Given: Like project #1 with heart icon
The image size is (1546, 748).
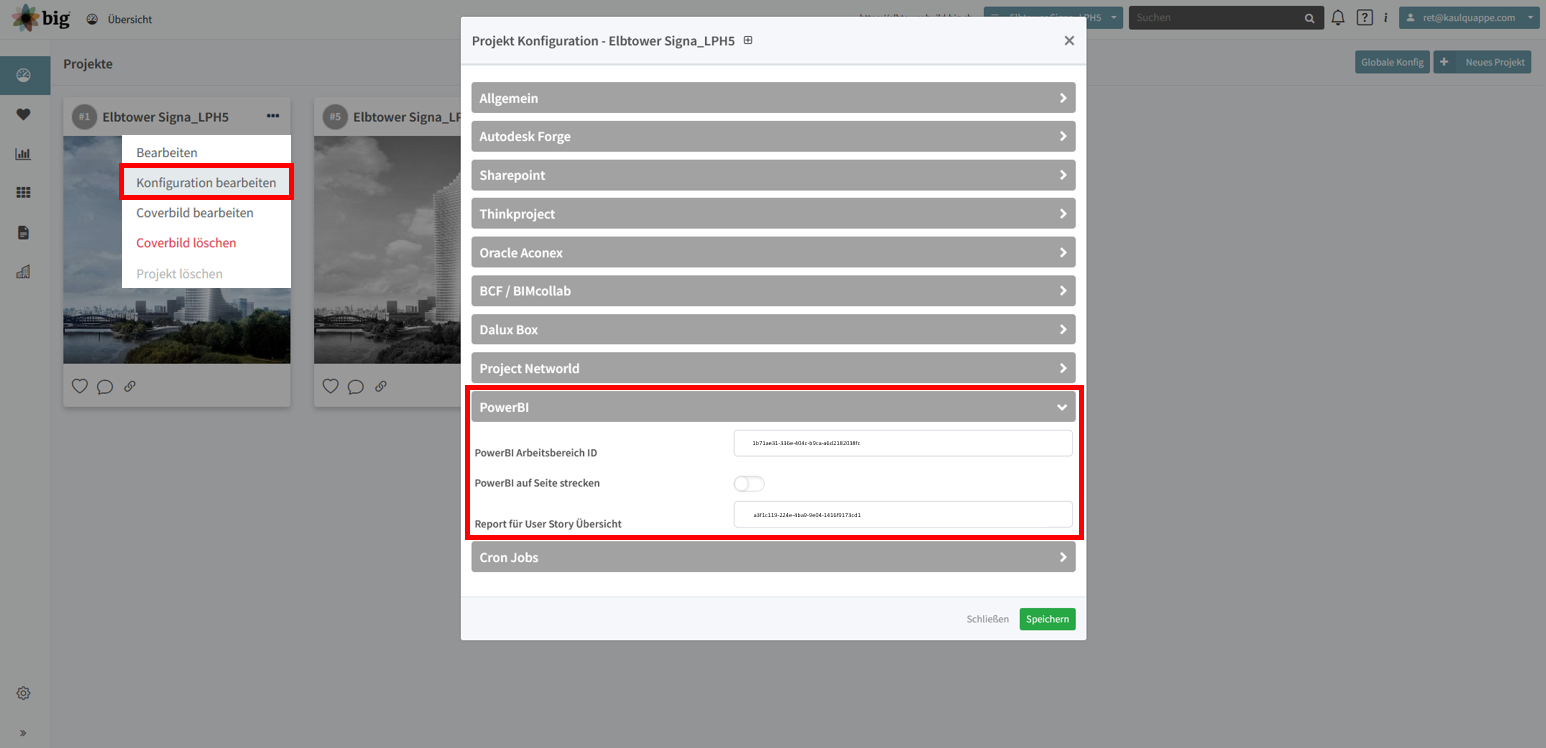Looking at the screenshot, I should tap(80, 386).
